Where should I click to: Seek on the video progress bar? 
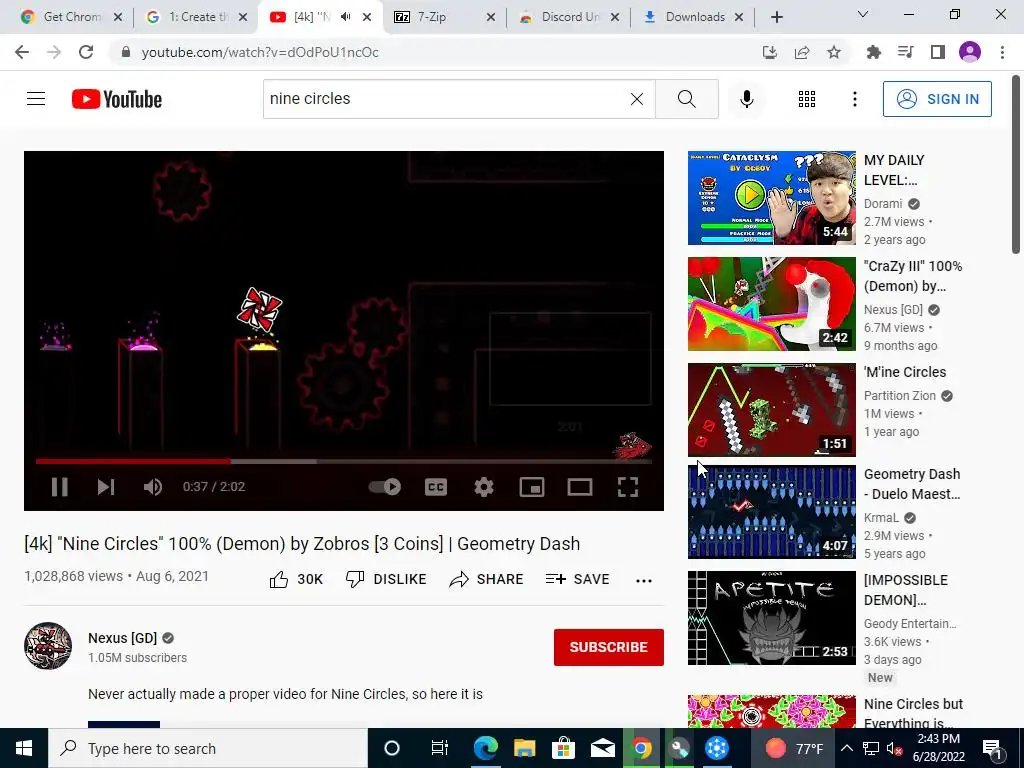(344, 461)
